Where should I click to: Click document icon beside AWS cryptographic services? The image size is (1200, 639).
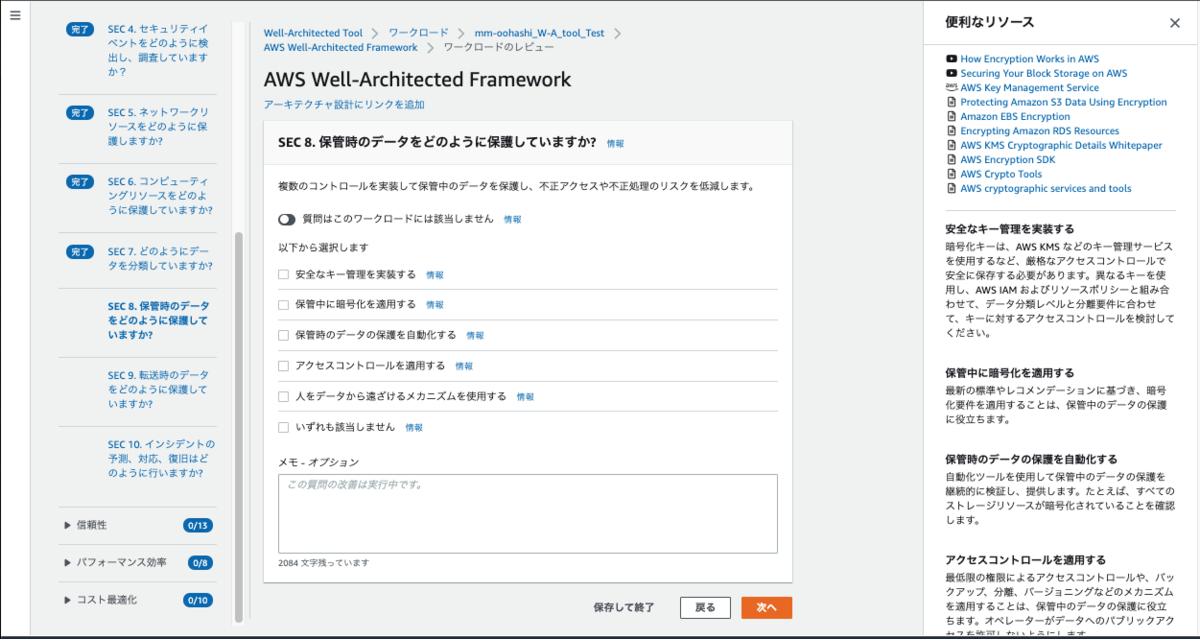point(951,188)
